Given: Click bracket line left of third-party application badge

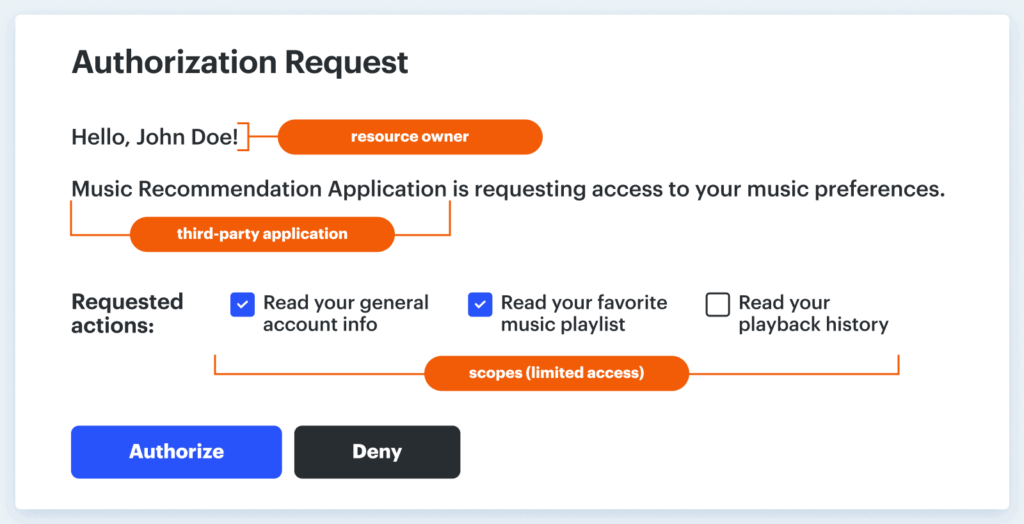Looking at the screenshot, I should click(99, 235).
